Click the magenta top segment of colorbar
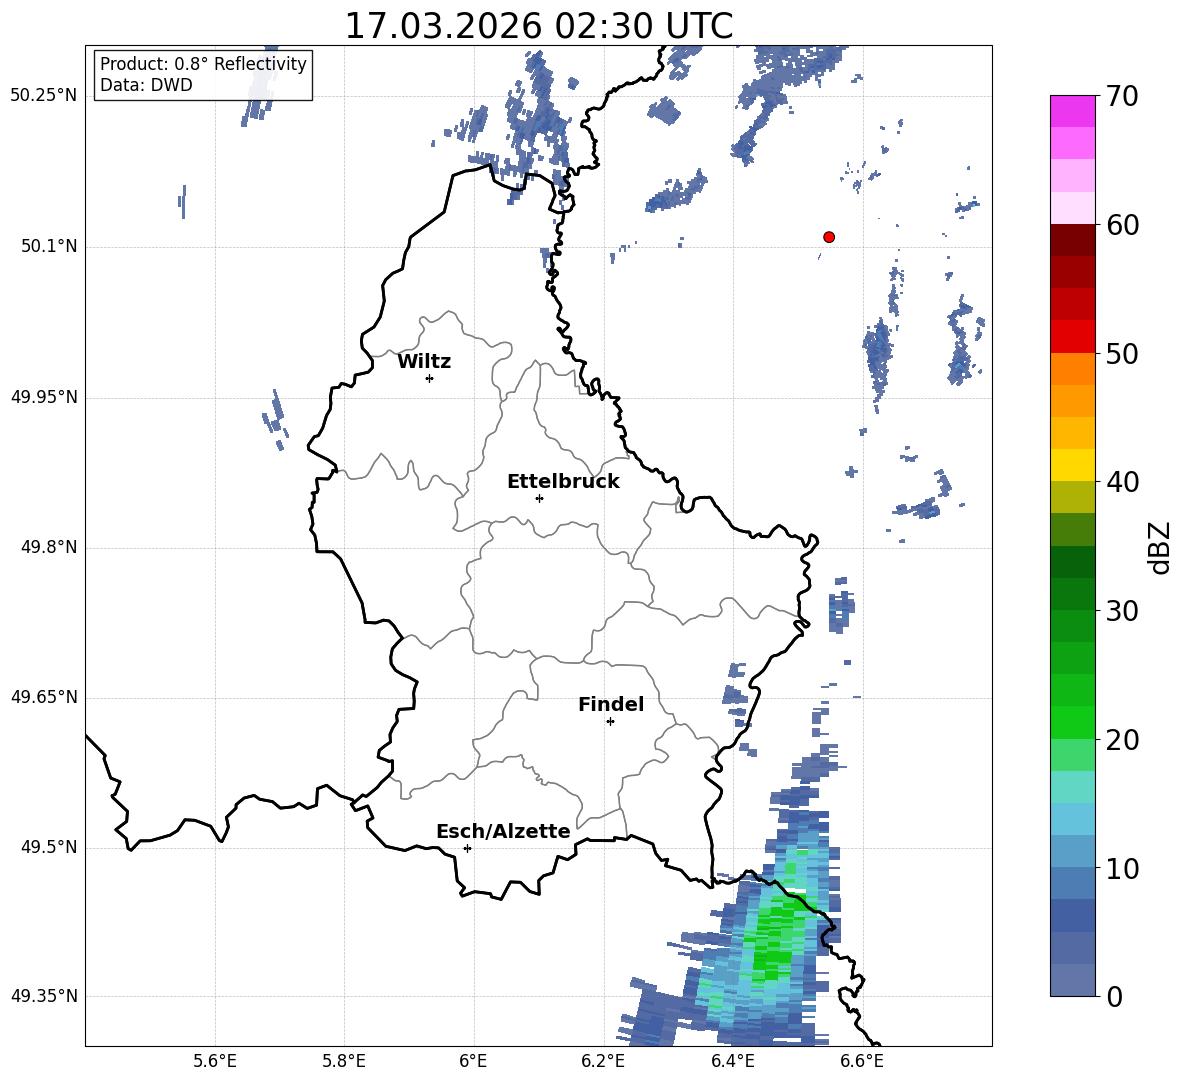Viewport: 1184px width, 1081px height. coord(1072,111)
